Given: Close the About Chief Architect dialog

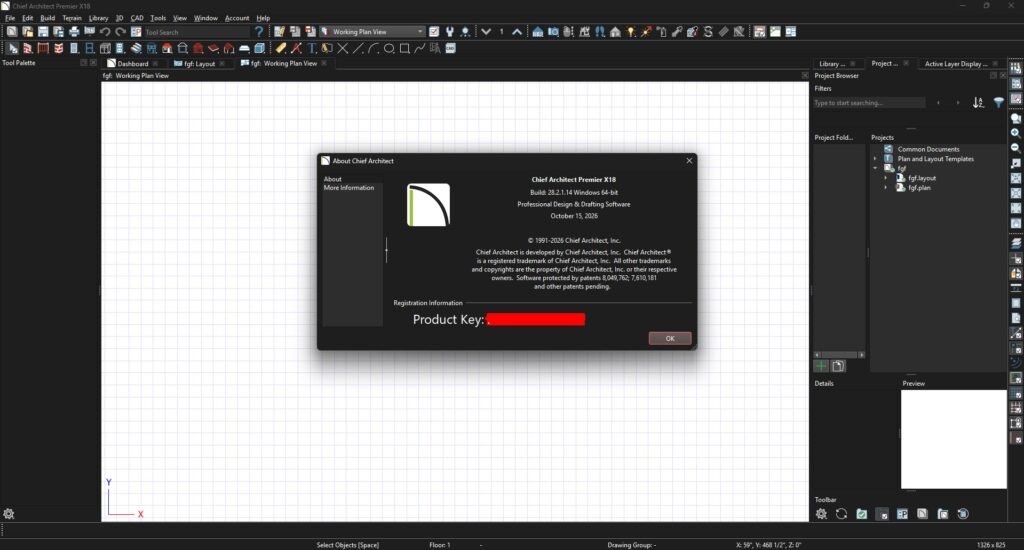Looking at the screenshot, I should tap(689, 161).
